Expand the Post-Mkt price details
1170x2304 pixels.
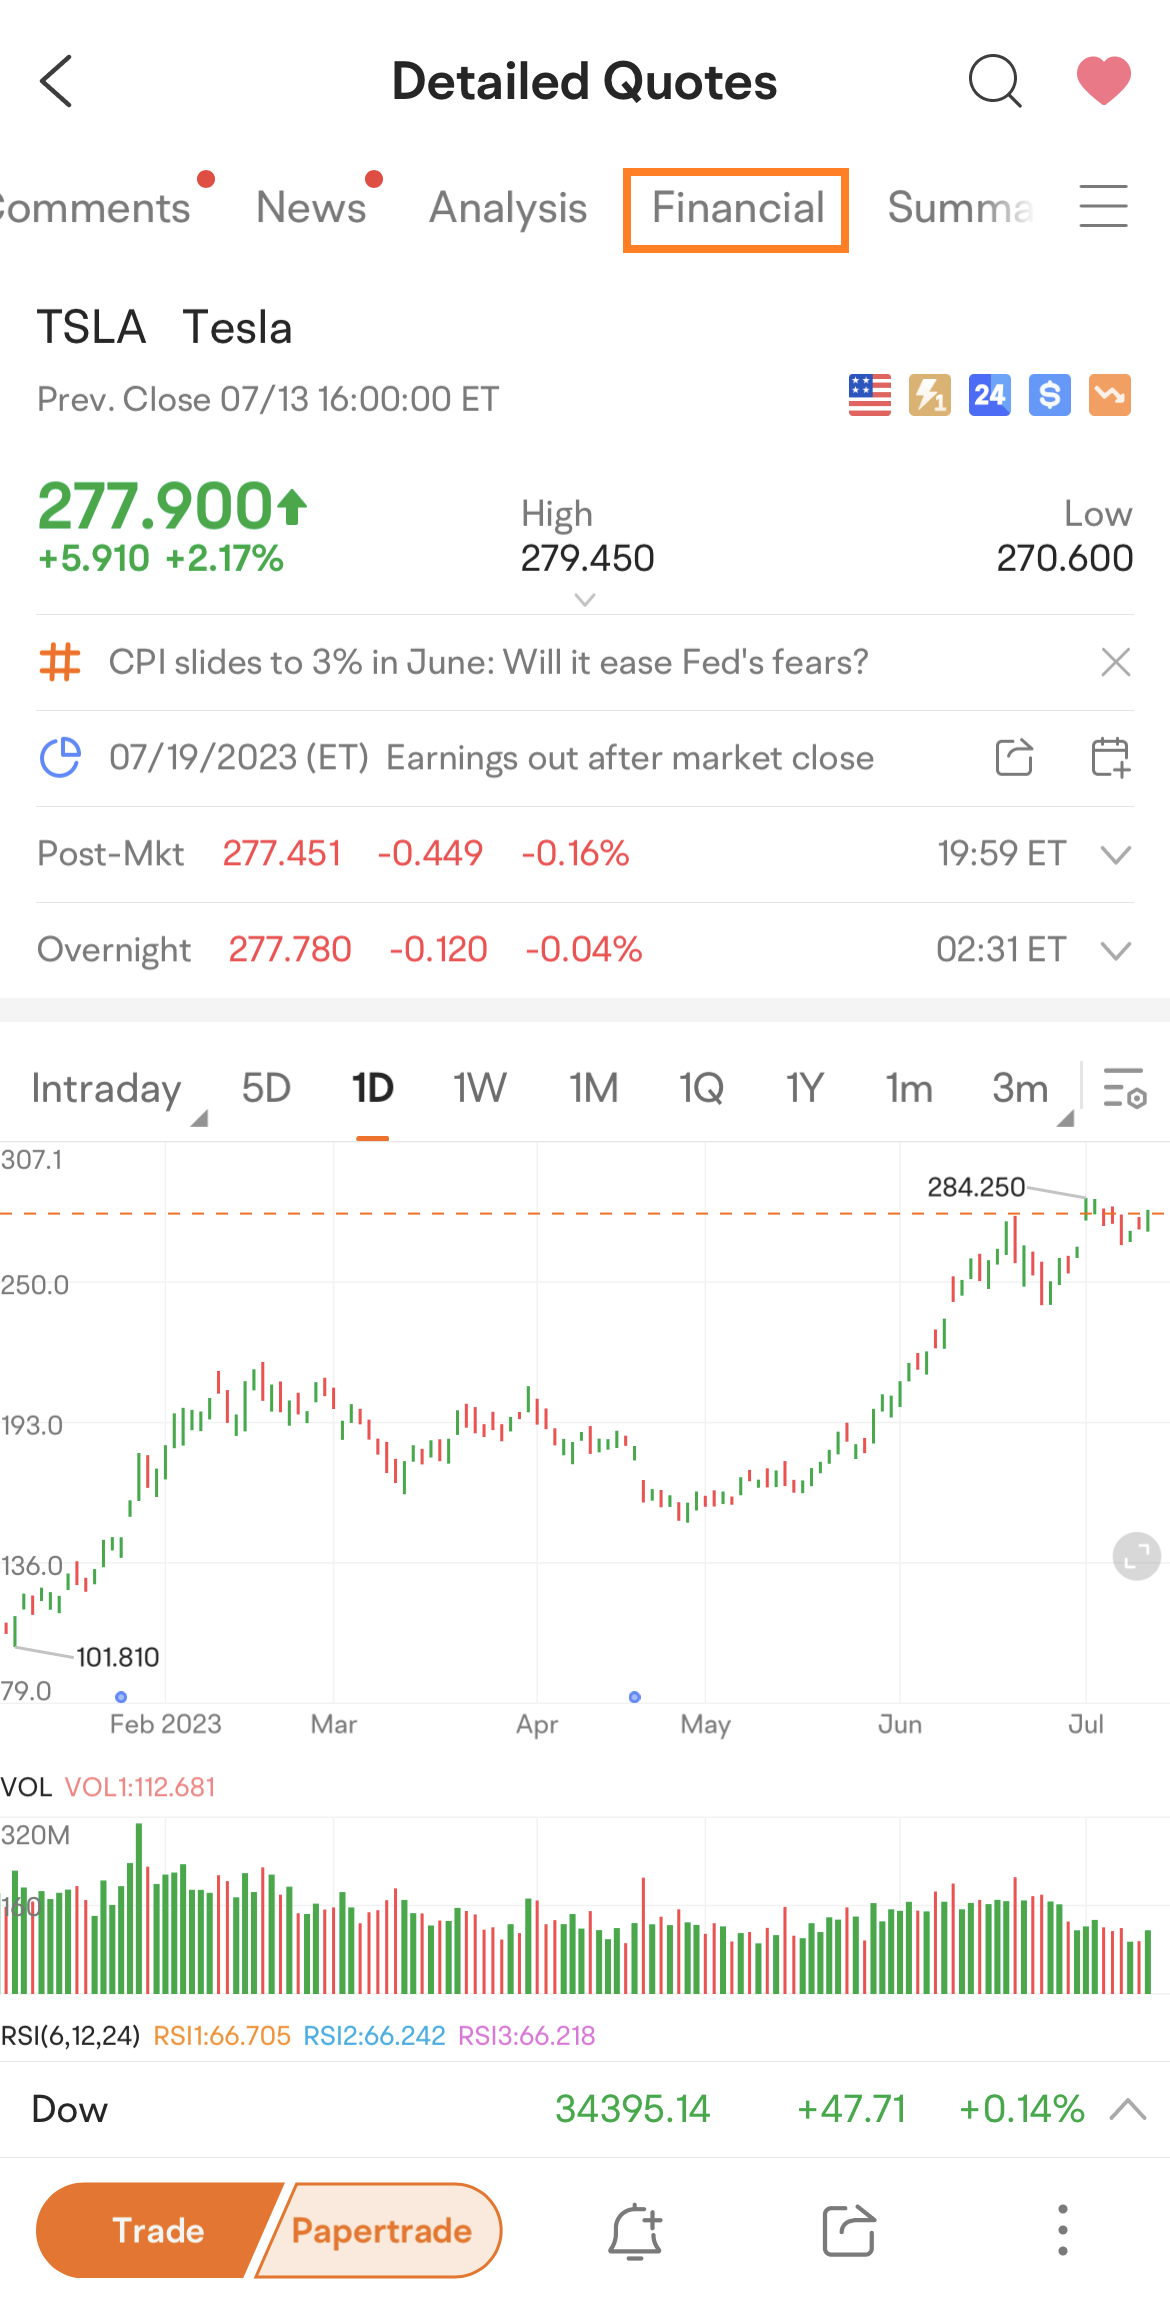pyautogui.click(x=1117, y=854)
